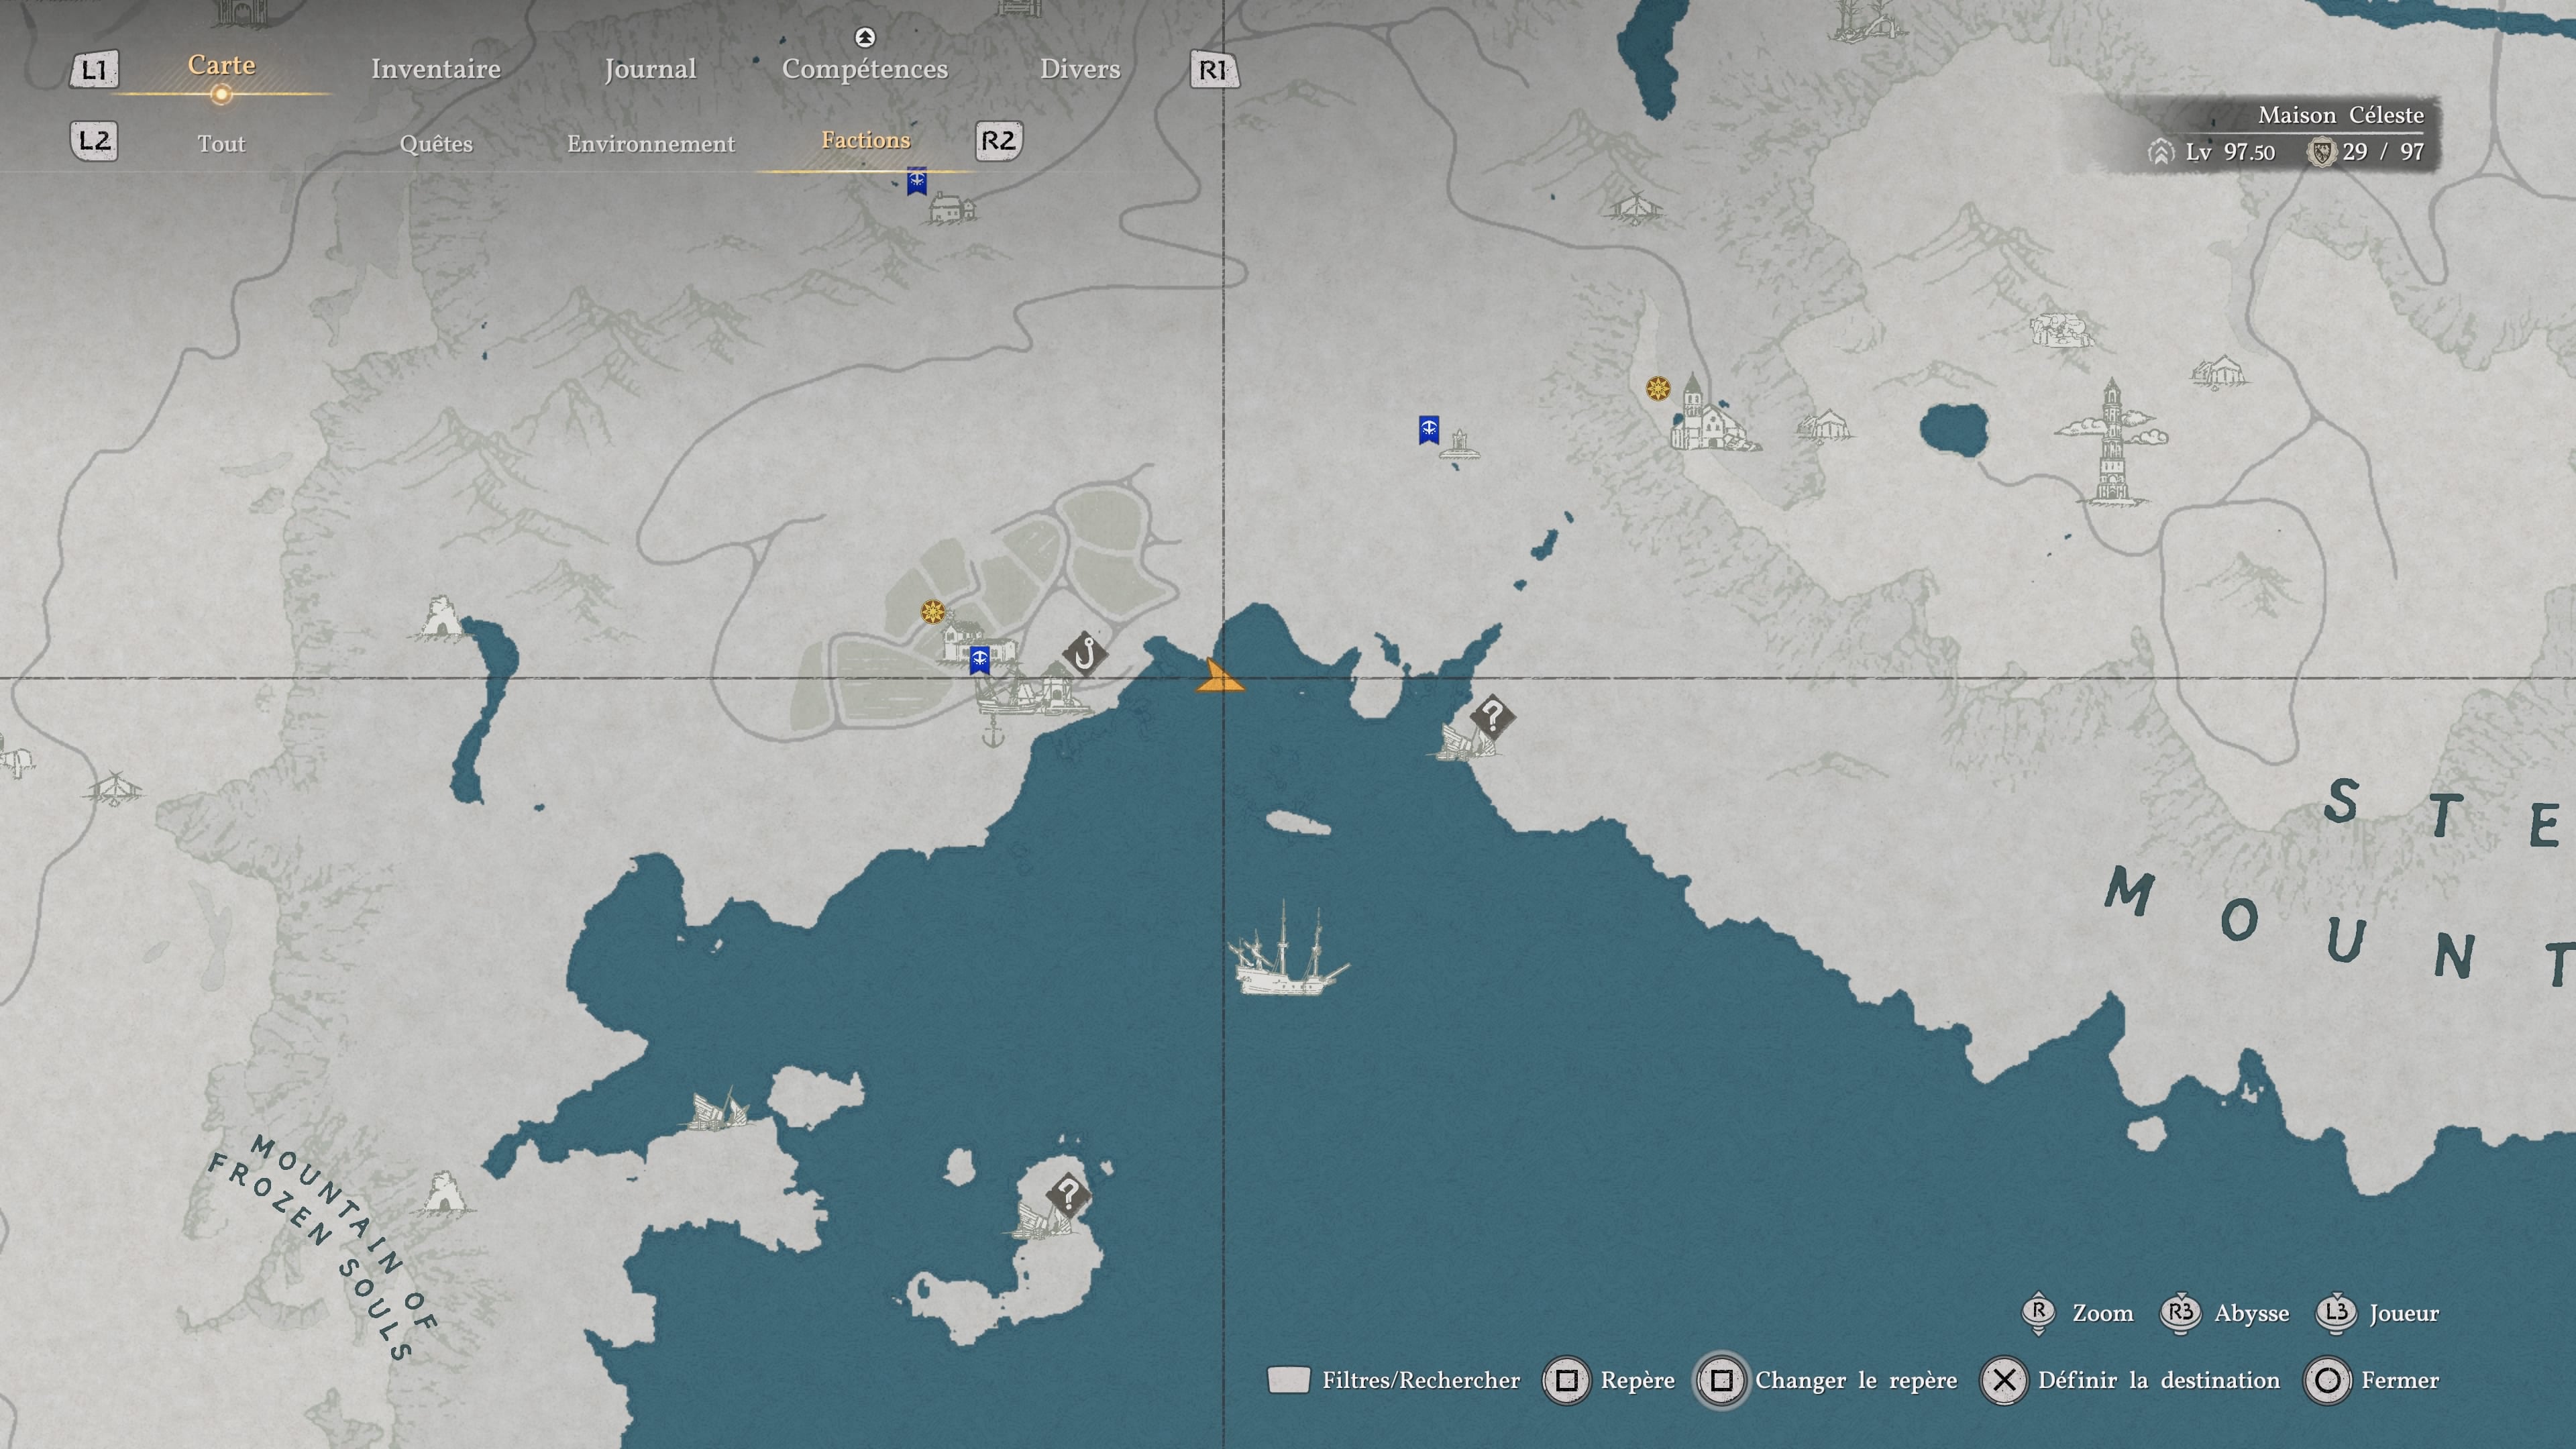Open the Carte tab
This screenshot has height=1449, width=2576.
click(x=222, y=65)
